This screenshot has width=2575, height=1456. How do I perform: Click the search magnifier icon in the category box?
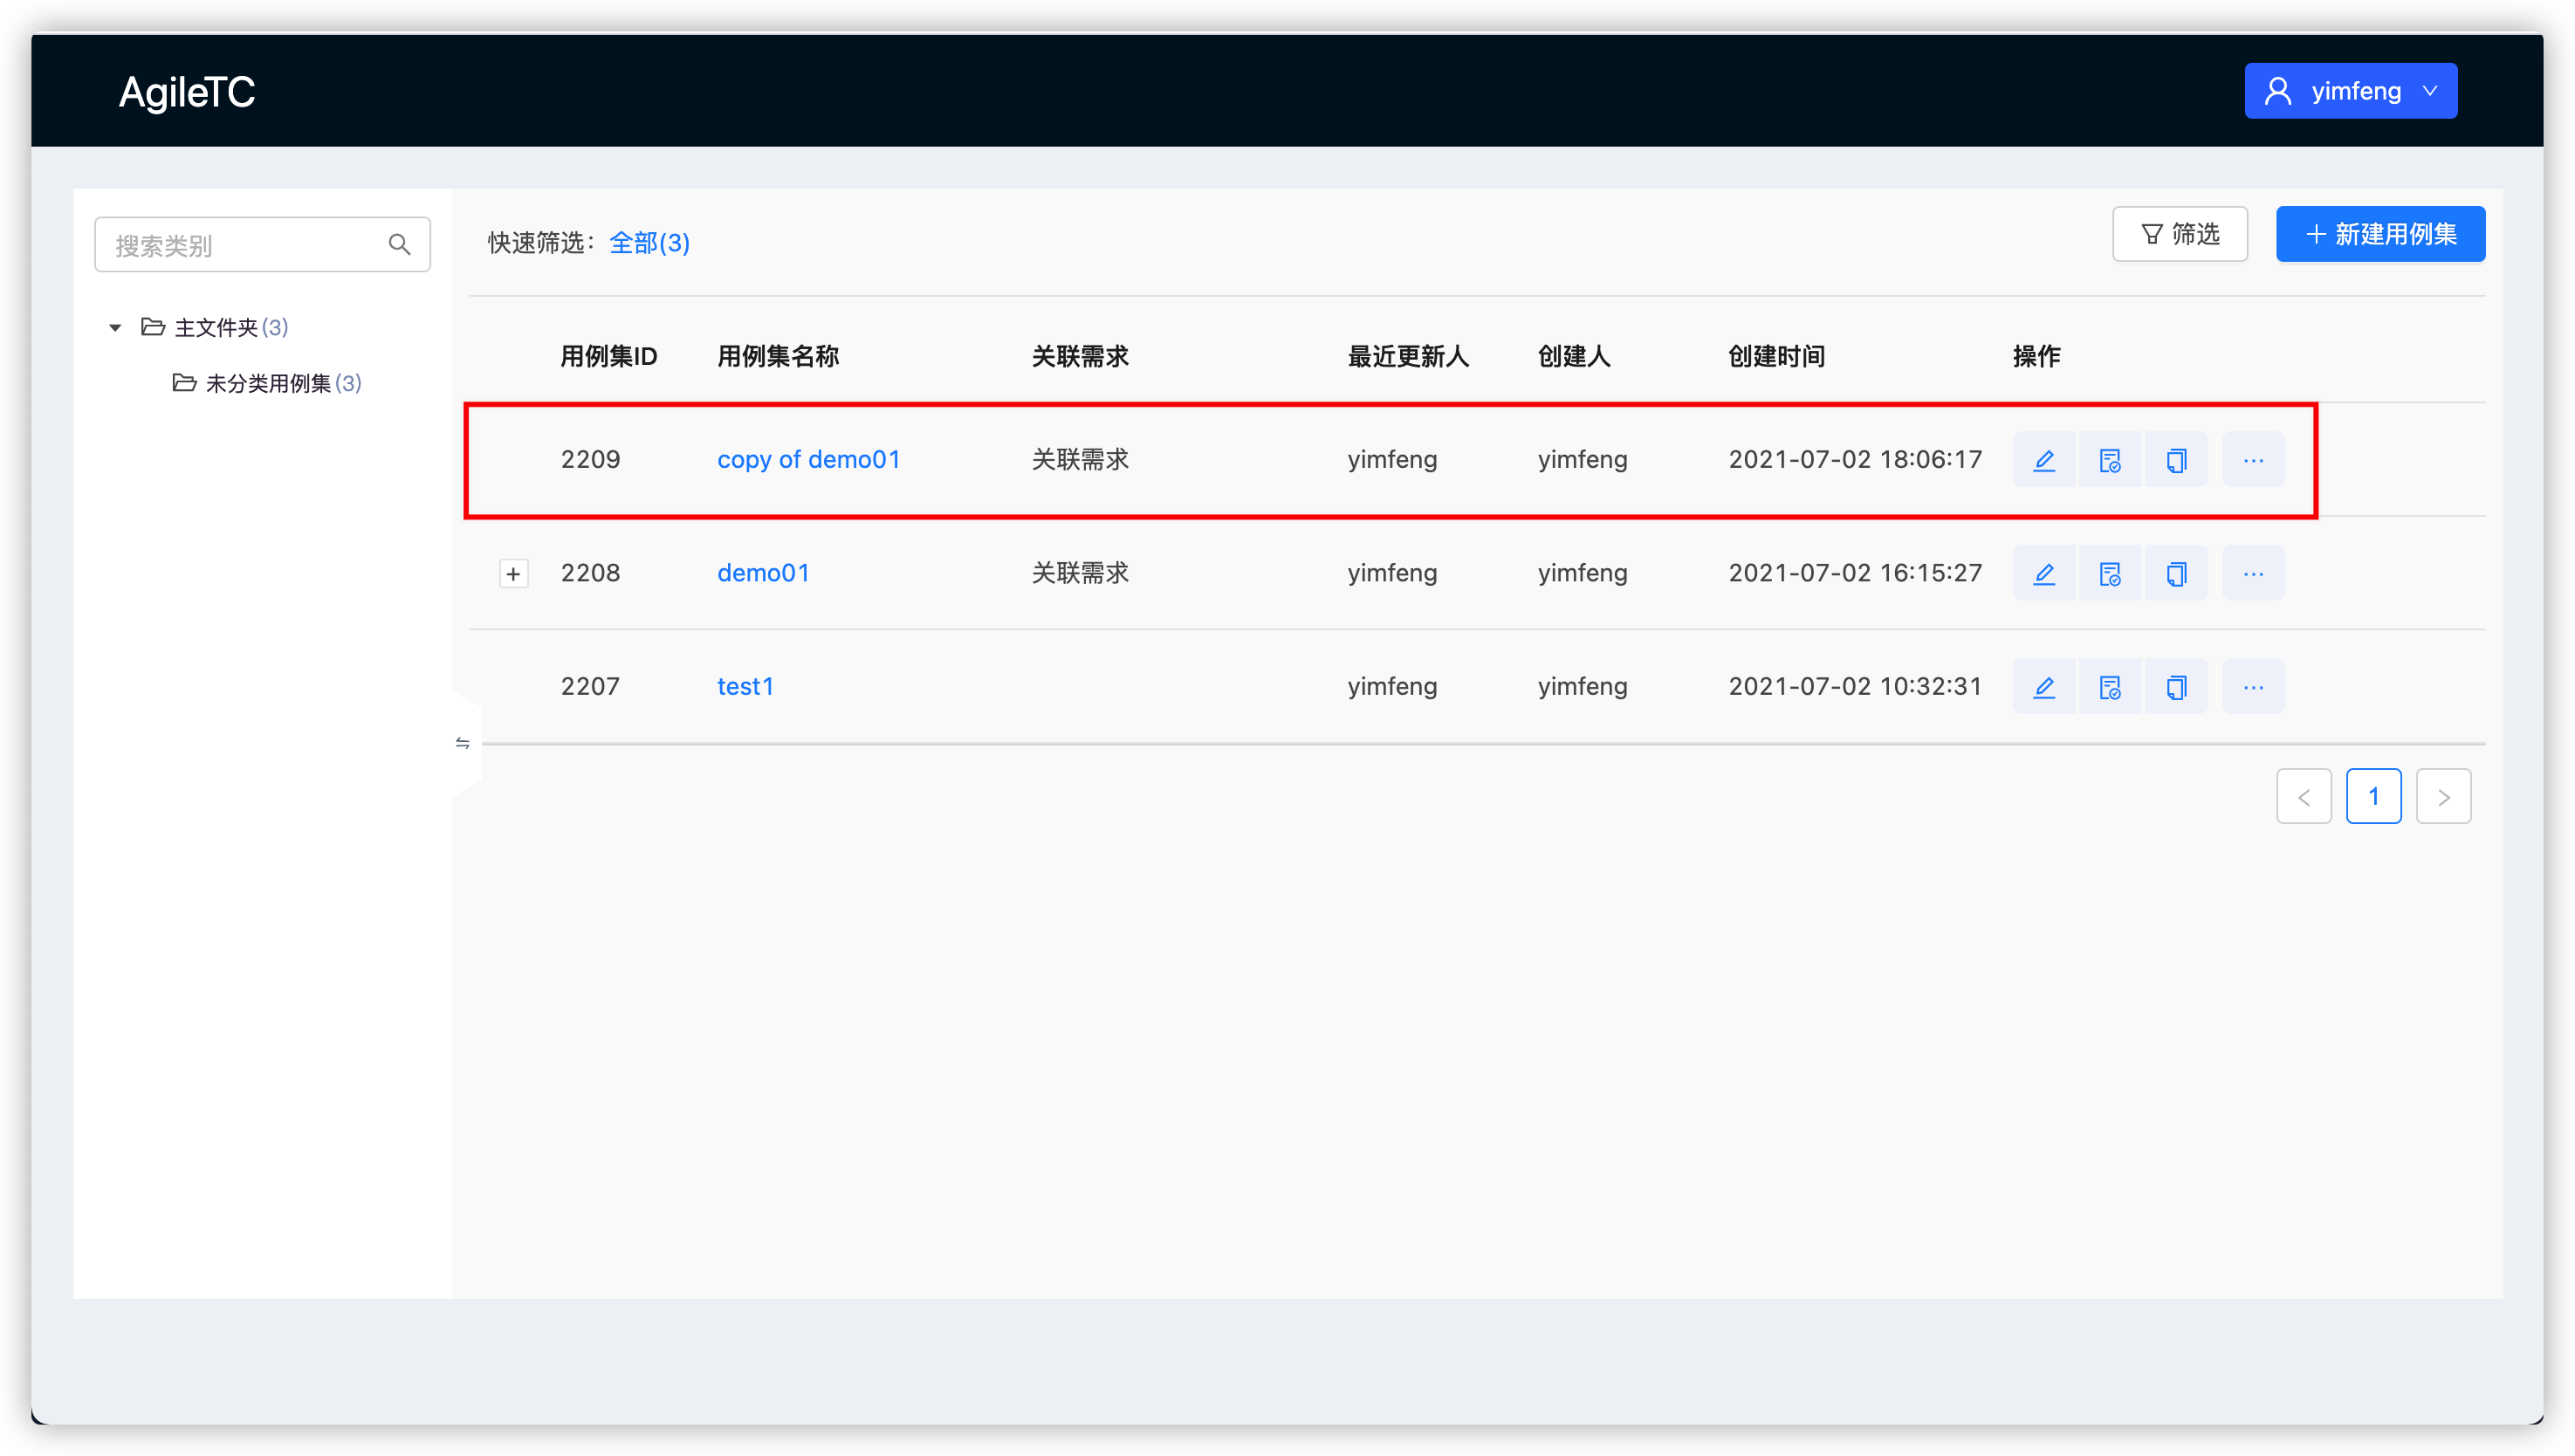(399, 245)
